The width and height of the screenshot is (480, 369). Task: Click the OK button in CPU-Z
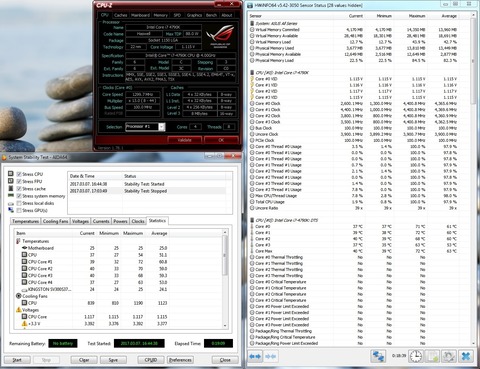(x=221, y=140)
